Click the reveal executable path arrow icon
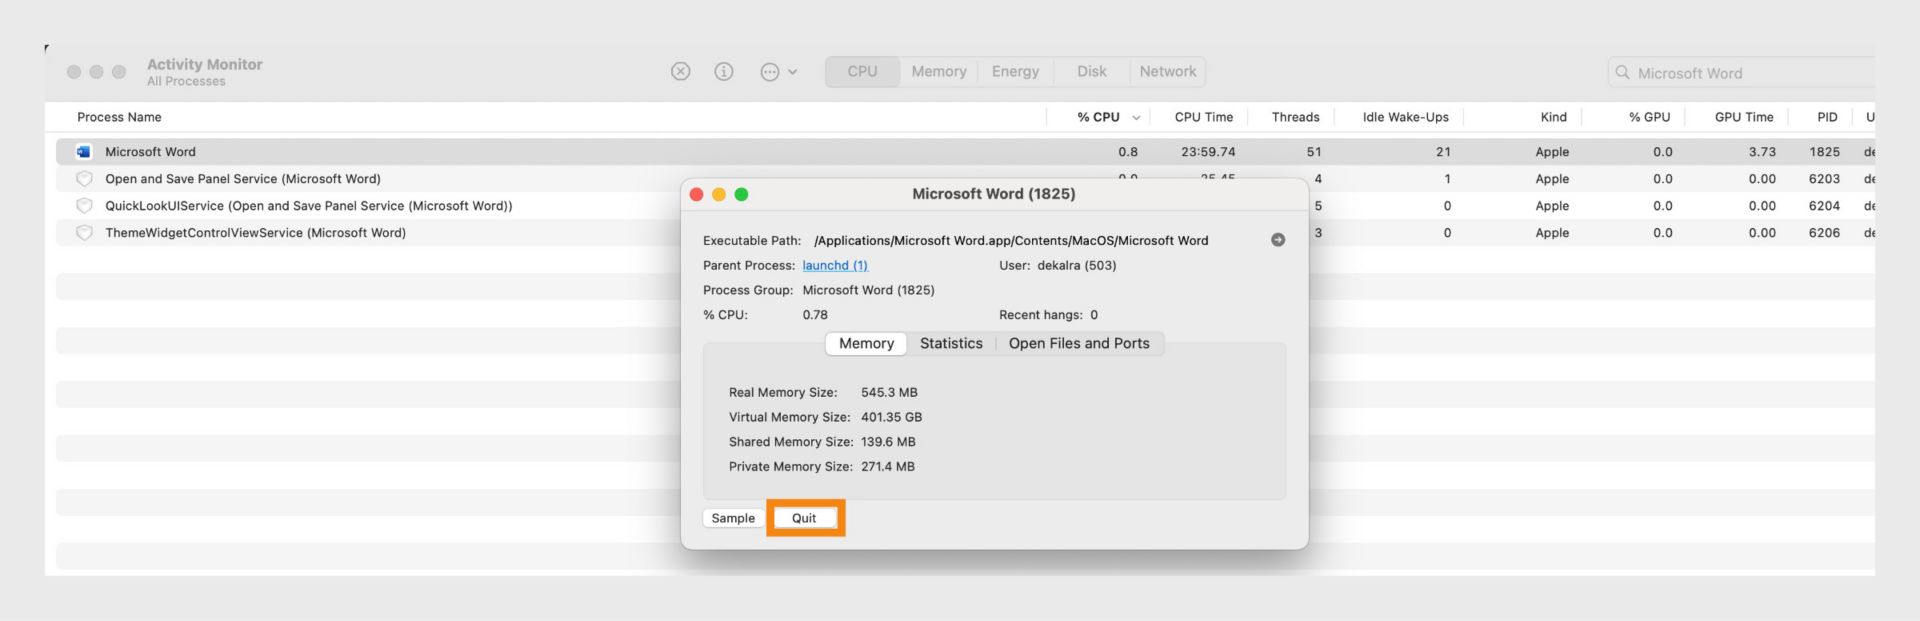 1278,240
